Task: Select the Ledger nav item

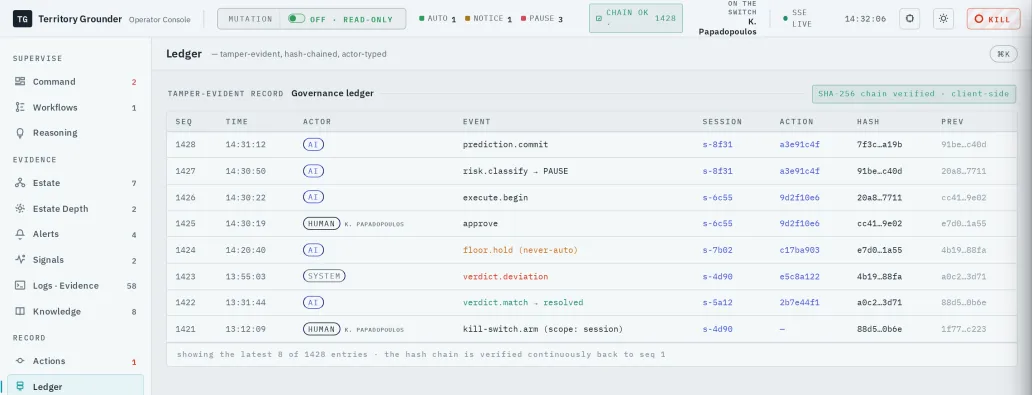Action: pyautogui.click(x=75, y=386)
